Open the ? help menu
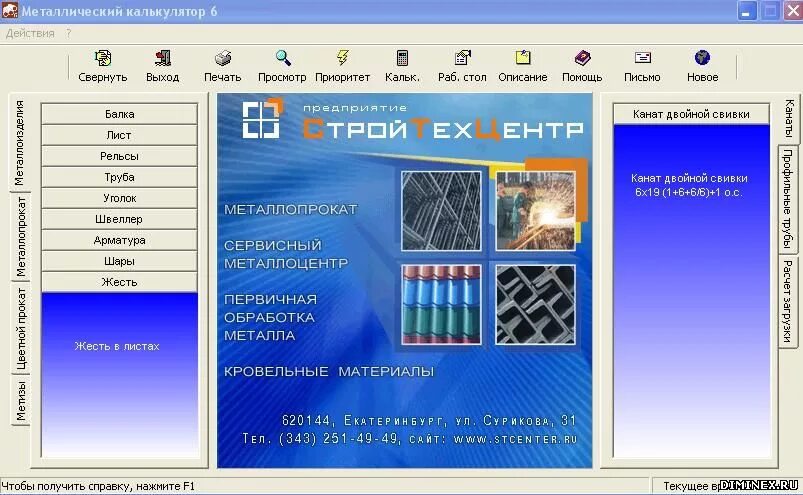 (69, 33)
